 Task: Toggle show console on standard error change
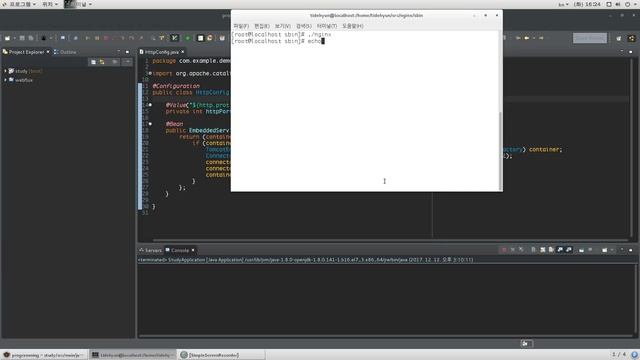point(569,250)
